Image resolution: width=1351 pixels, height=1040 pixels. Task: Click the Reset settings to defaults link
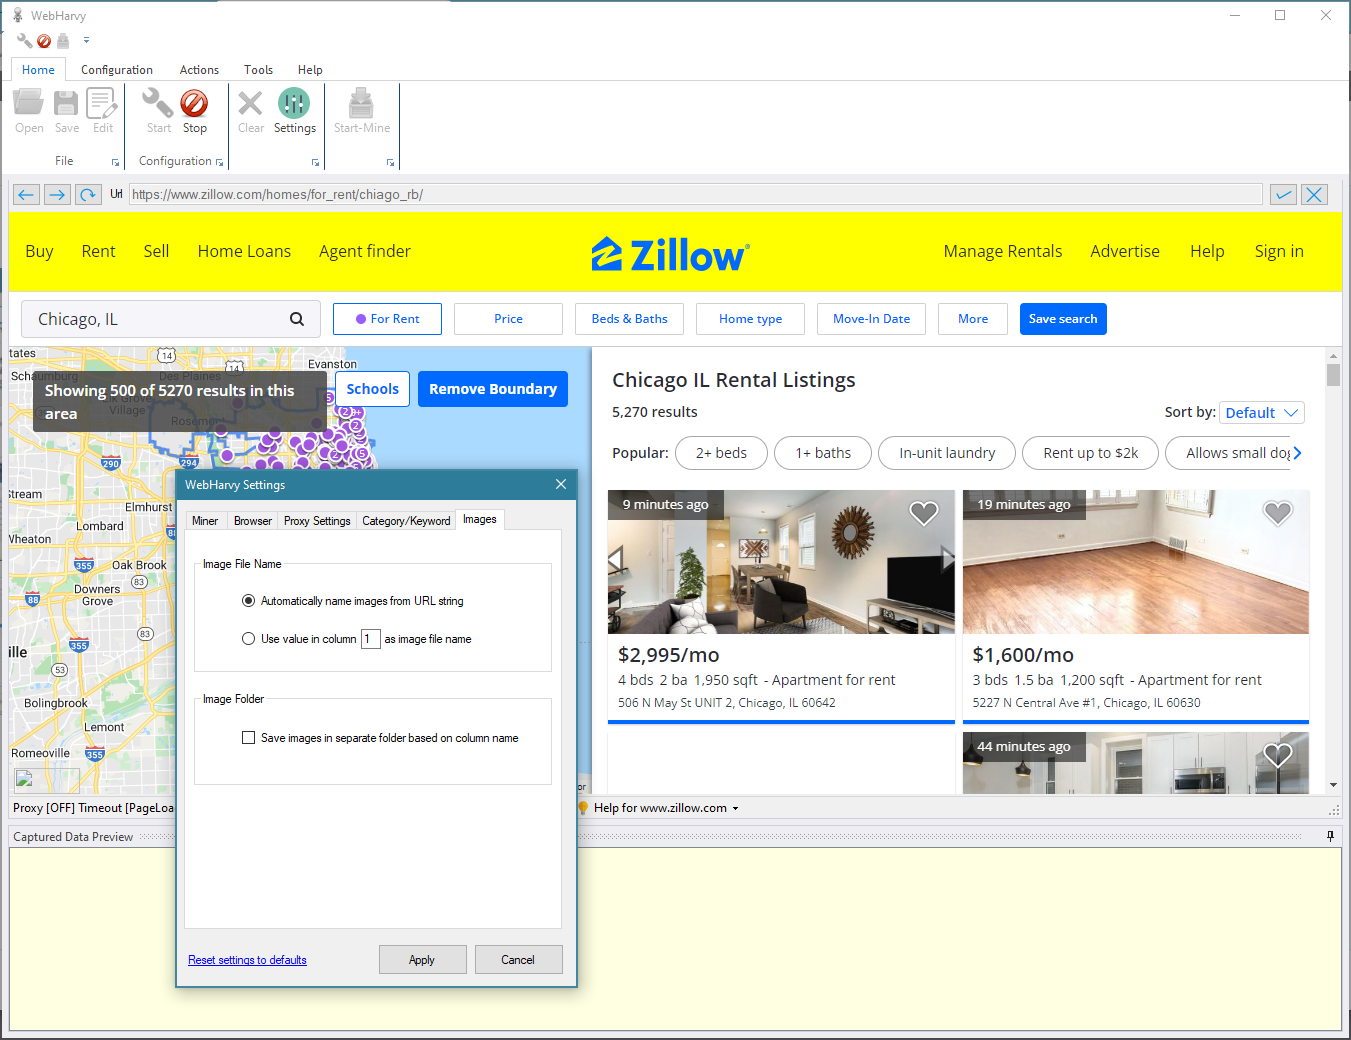(x=246, y=959)
